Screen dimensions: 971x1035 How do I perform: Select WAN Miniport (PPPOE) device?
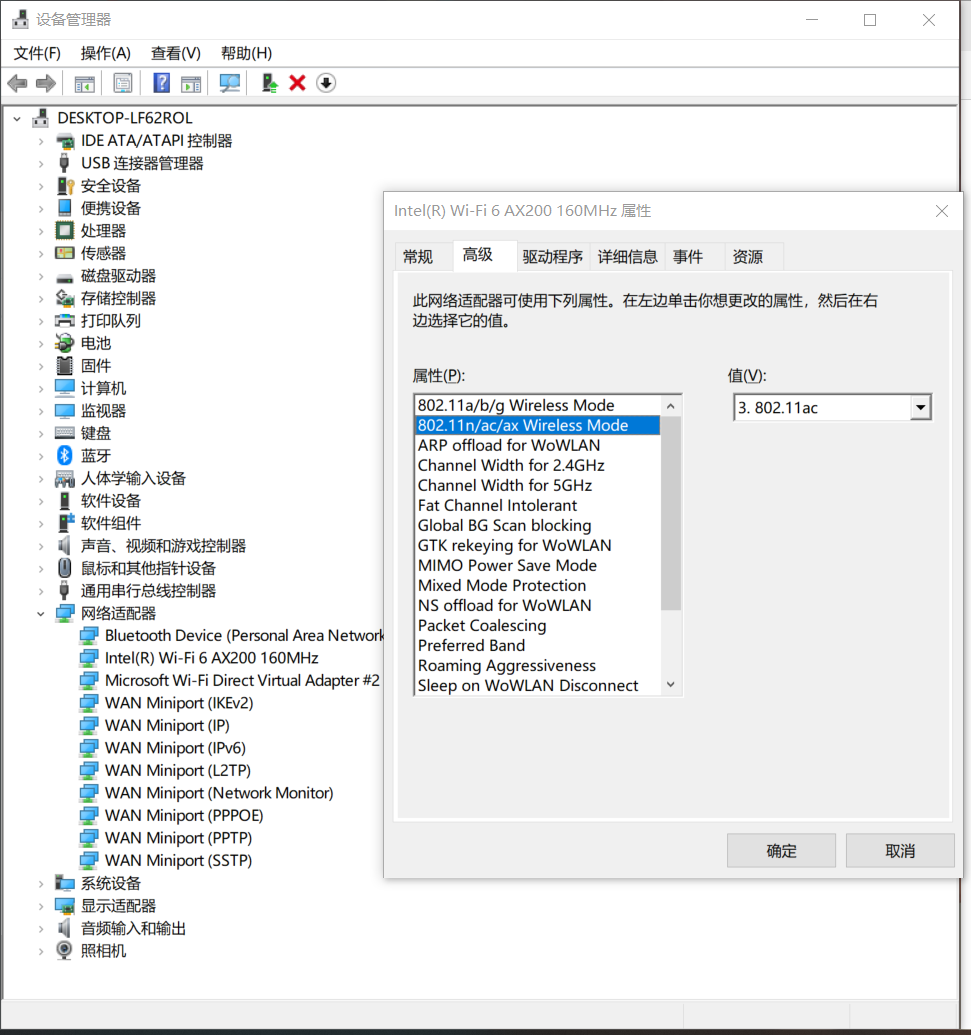coord(184,815)
